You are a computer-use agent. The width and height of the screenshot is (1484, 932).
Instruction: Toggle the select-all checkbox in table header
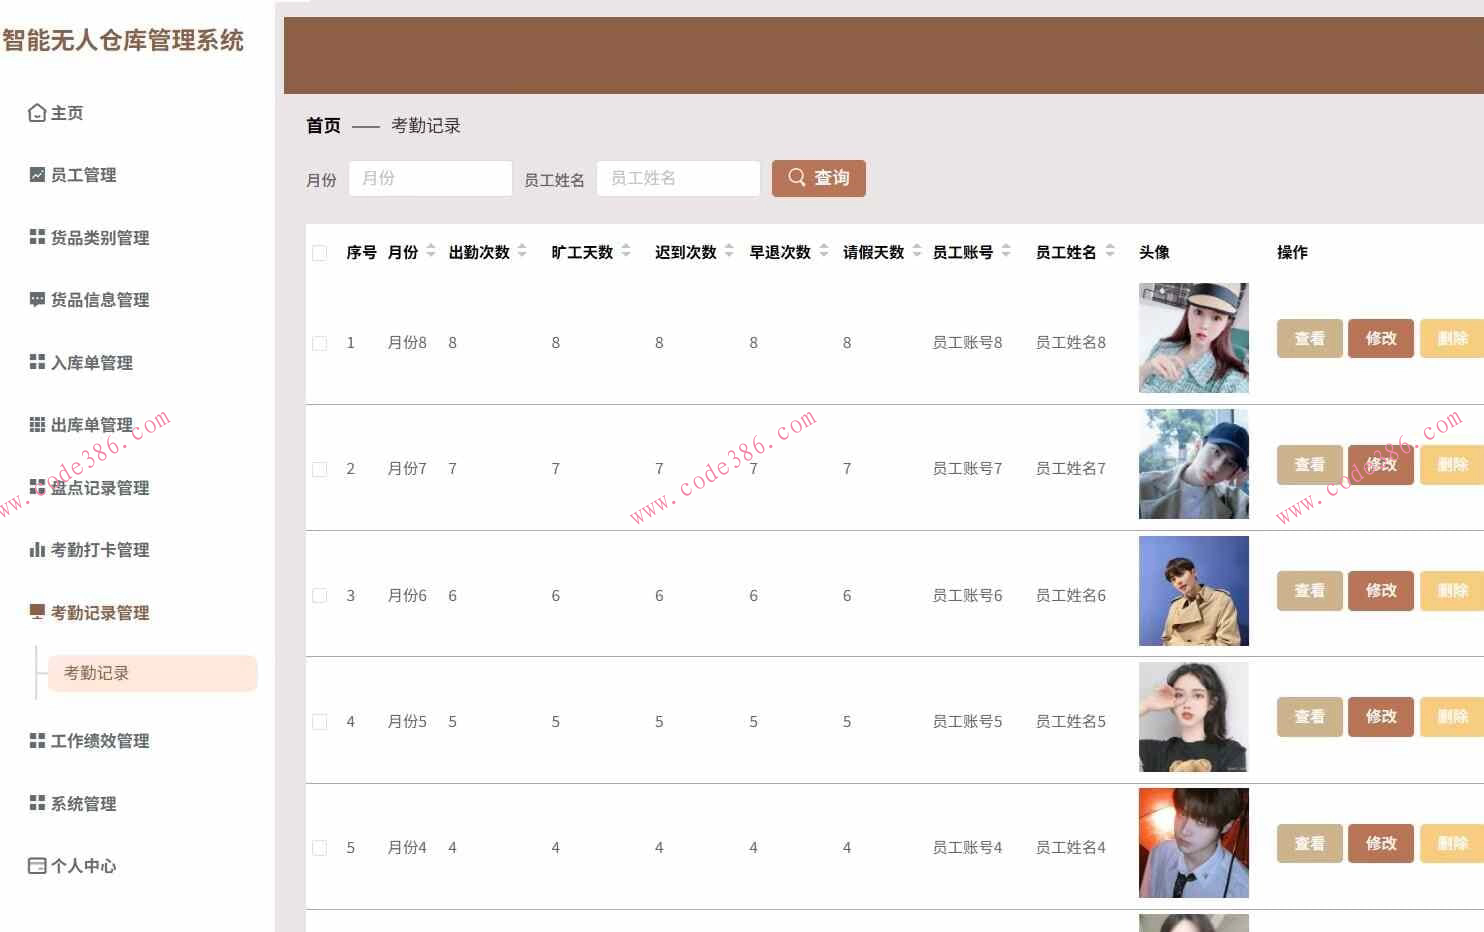319,253
